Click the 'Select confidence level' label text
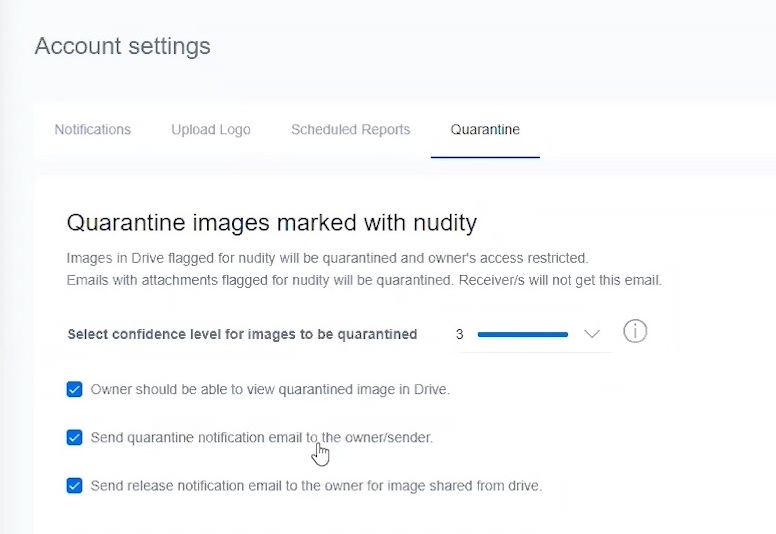Image resolution: width=776 pixels, height=534 pixels. click(x=242, y=335)
